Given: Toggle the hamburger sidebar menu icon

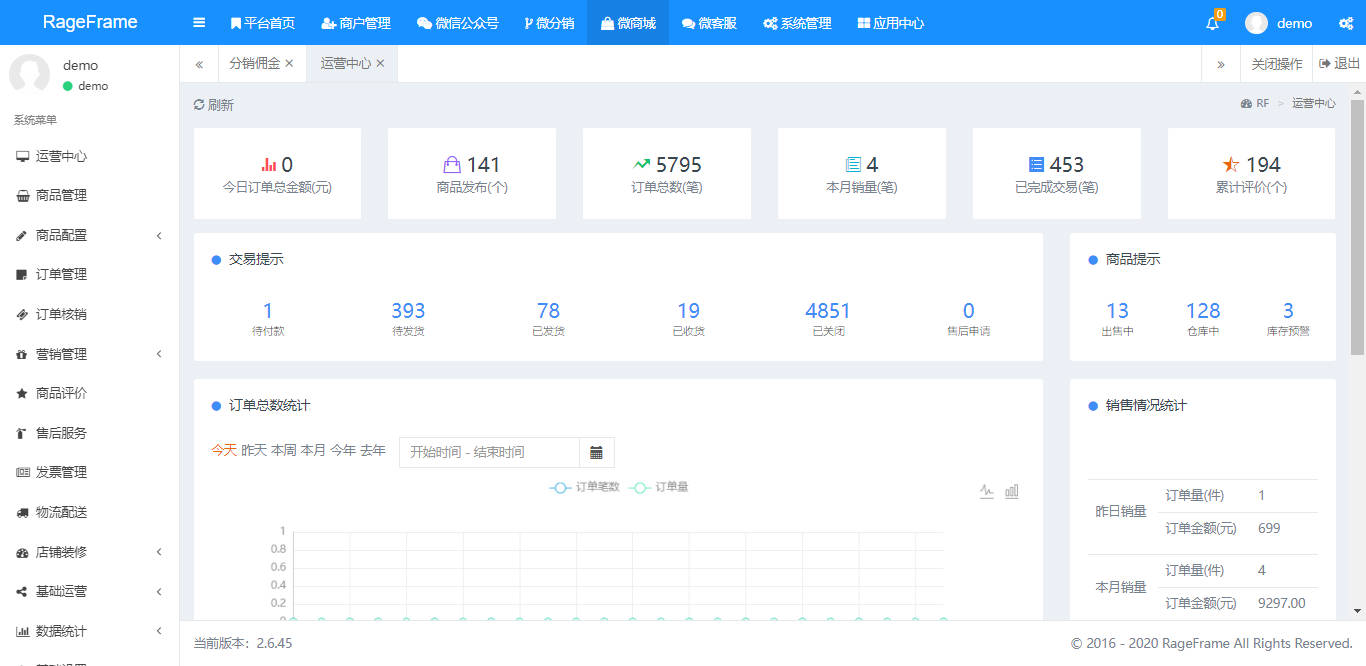Looking at the screenshot, I should 199,23.
